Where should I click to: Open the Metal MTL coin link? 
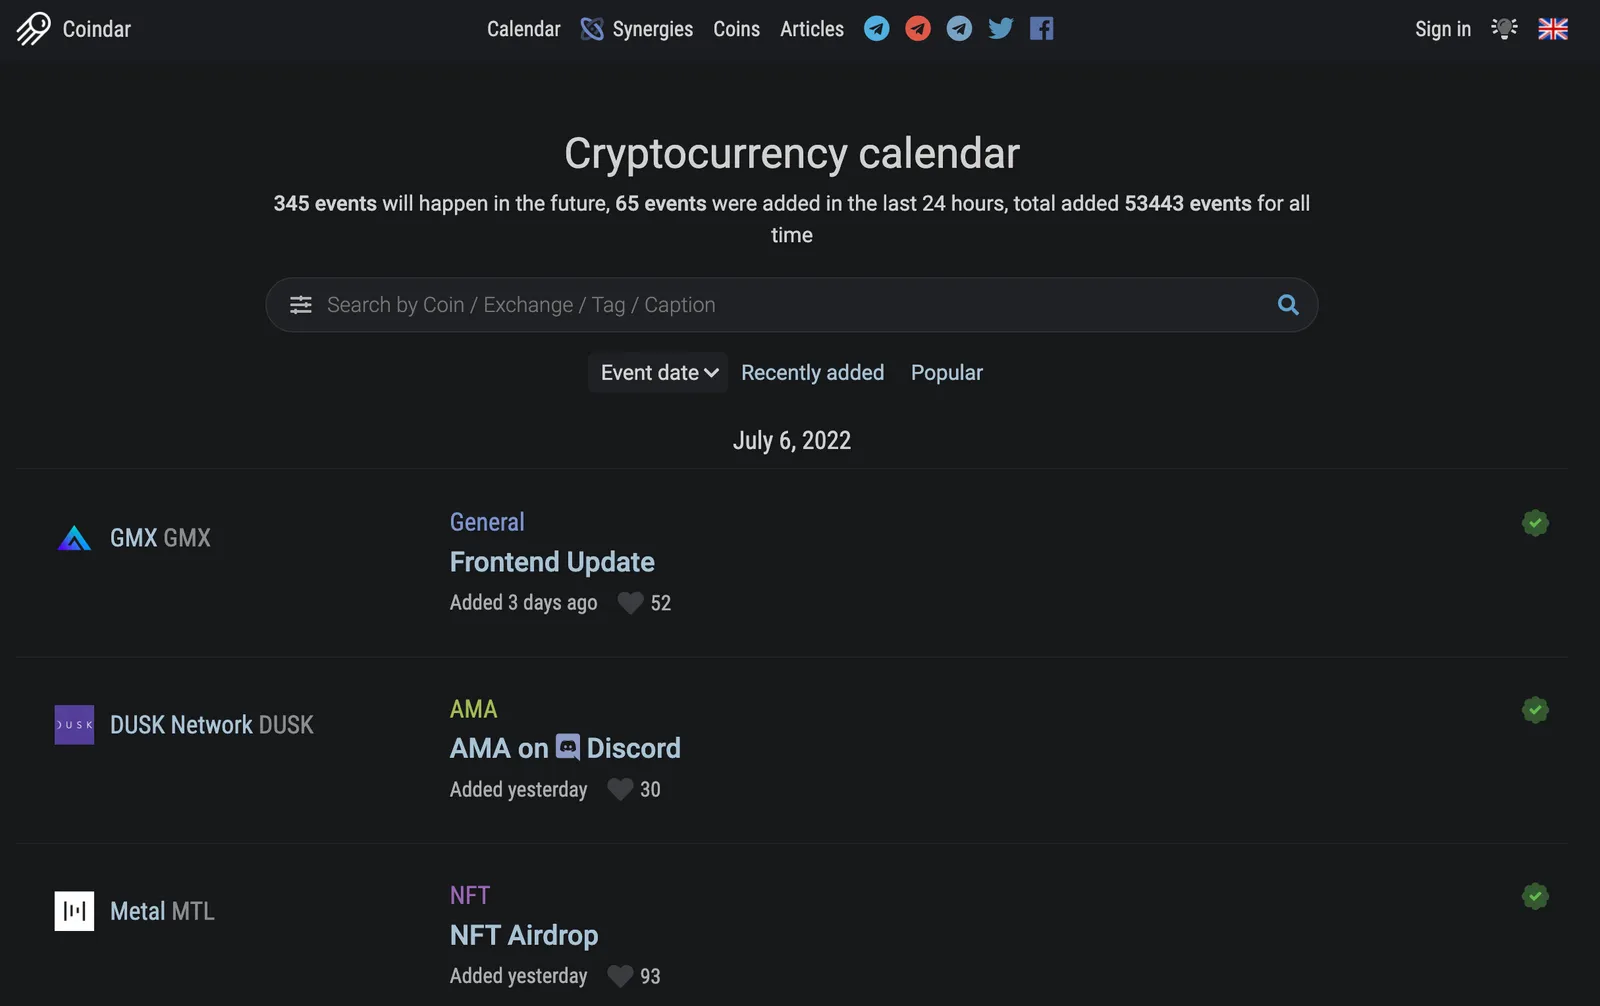point(162,911)
